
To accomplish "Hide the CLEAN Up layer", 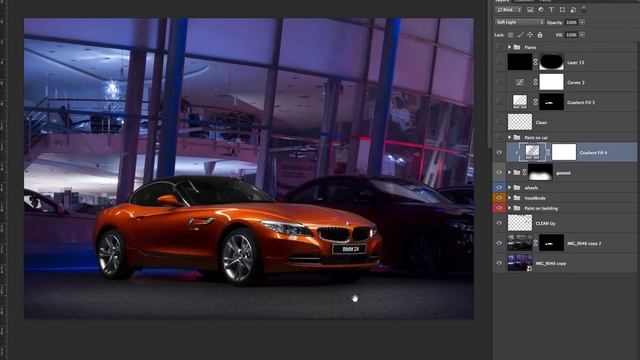I will click(x=499, y=223).
